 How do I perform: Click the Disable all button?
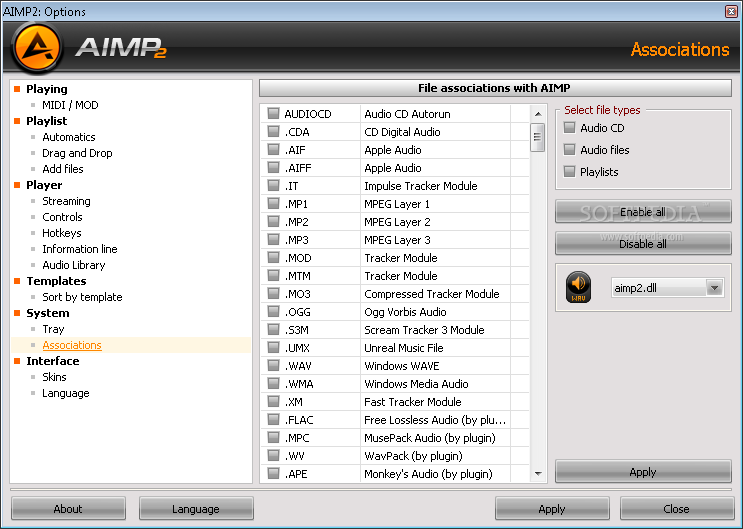tap(643, 244)
